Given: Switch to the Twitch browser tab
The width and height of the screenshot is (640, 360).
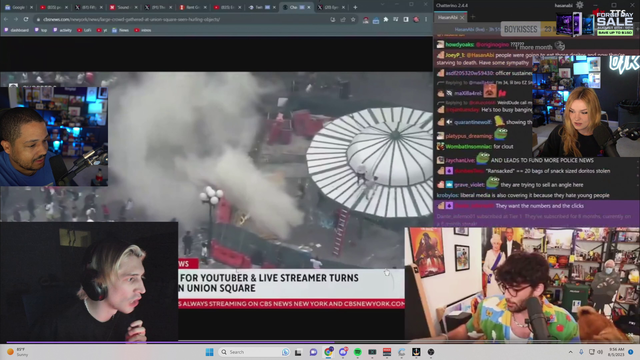Looking at the screenshot, I should click(x=261, y=7).
